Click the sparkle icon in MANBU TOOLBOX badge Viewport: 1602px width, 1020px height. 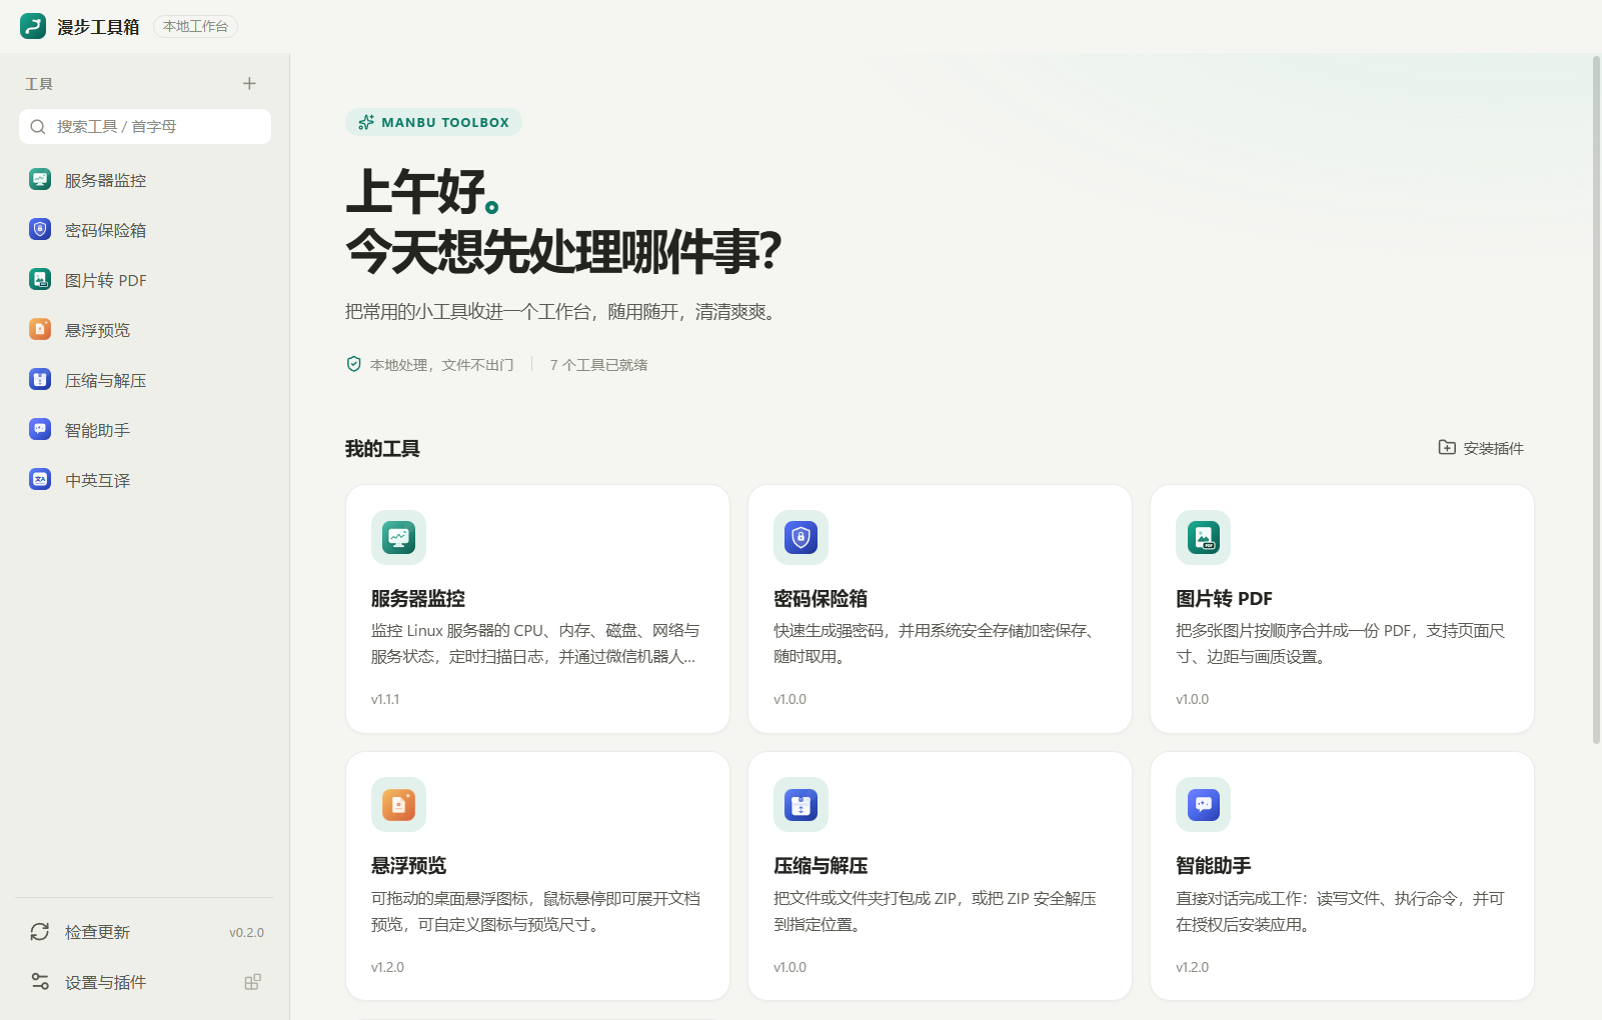[366, 122]
